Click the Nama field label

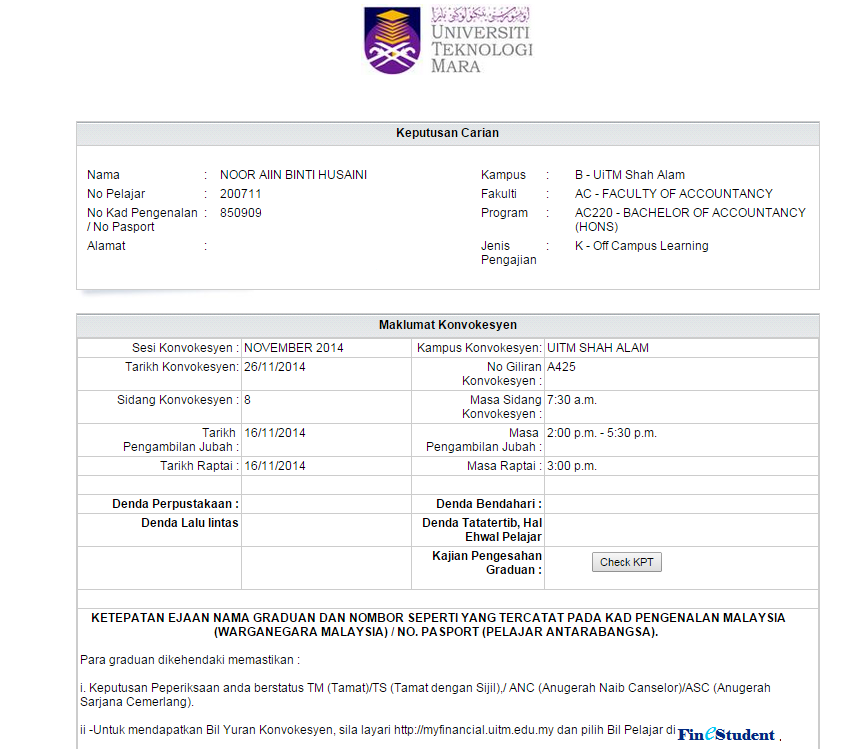tap(103, 175)
